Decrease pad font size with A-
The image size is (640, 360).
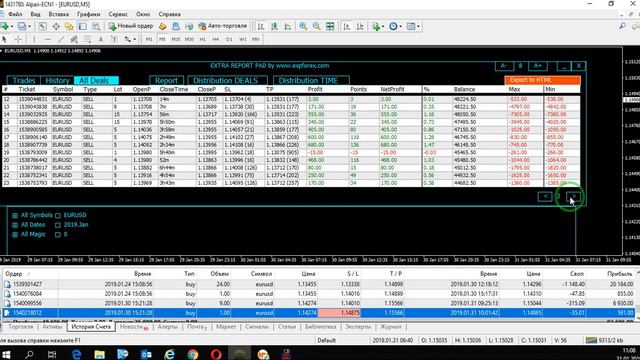504,66
